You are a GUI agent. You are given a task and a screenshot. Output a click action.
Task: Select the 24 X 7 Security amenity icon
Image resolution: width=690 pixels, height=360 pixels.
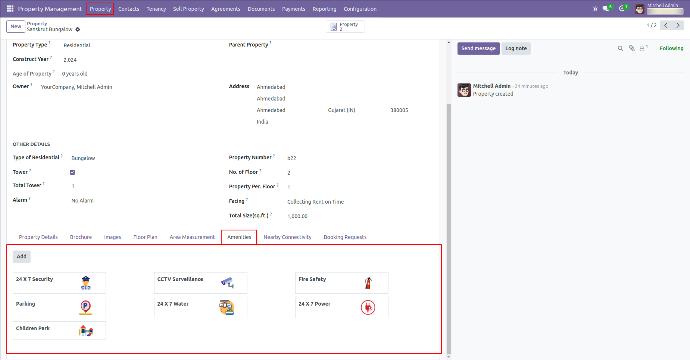click(85, 283)
